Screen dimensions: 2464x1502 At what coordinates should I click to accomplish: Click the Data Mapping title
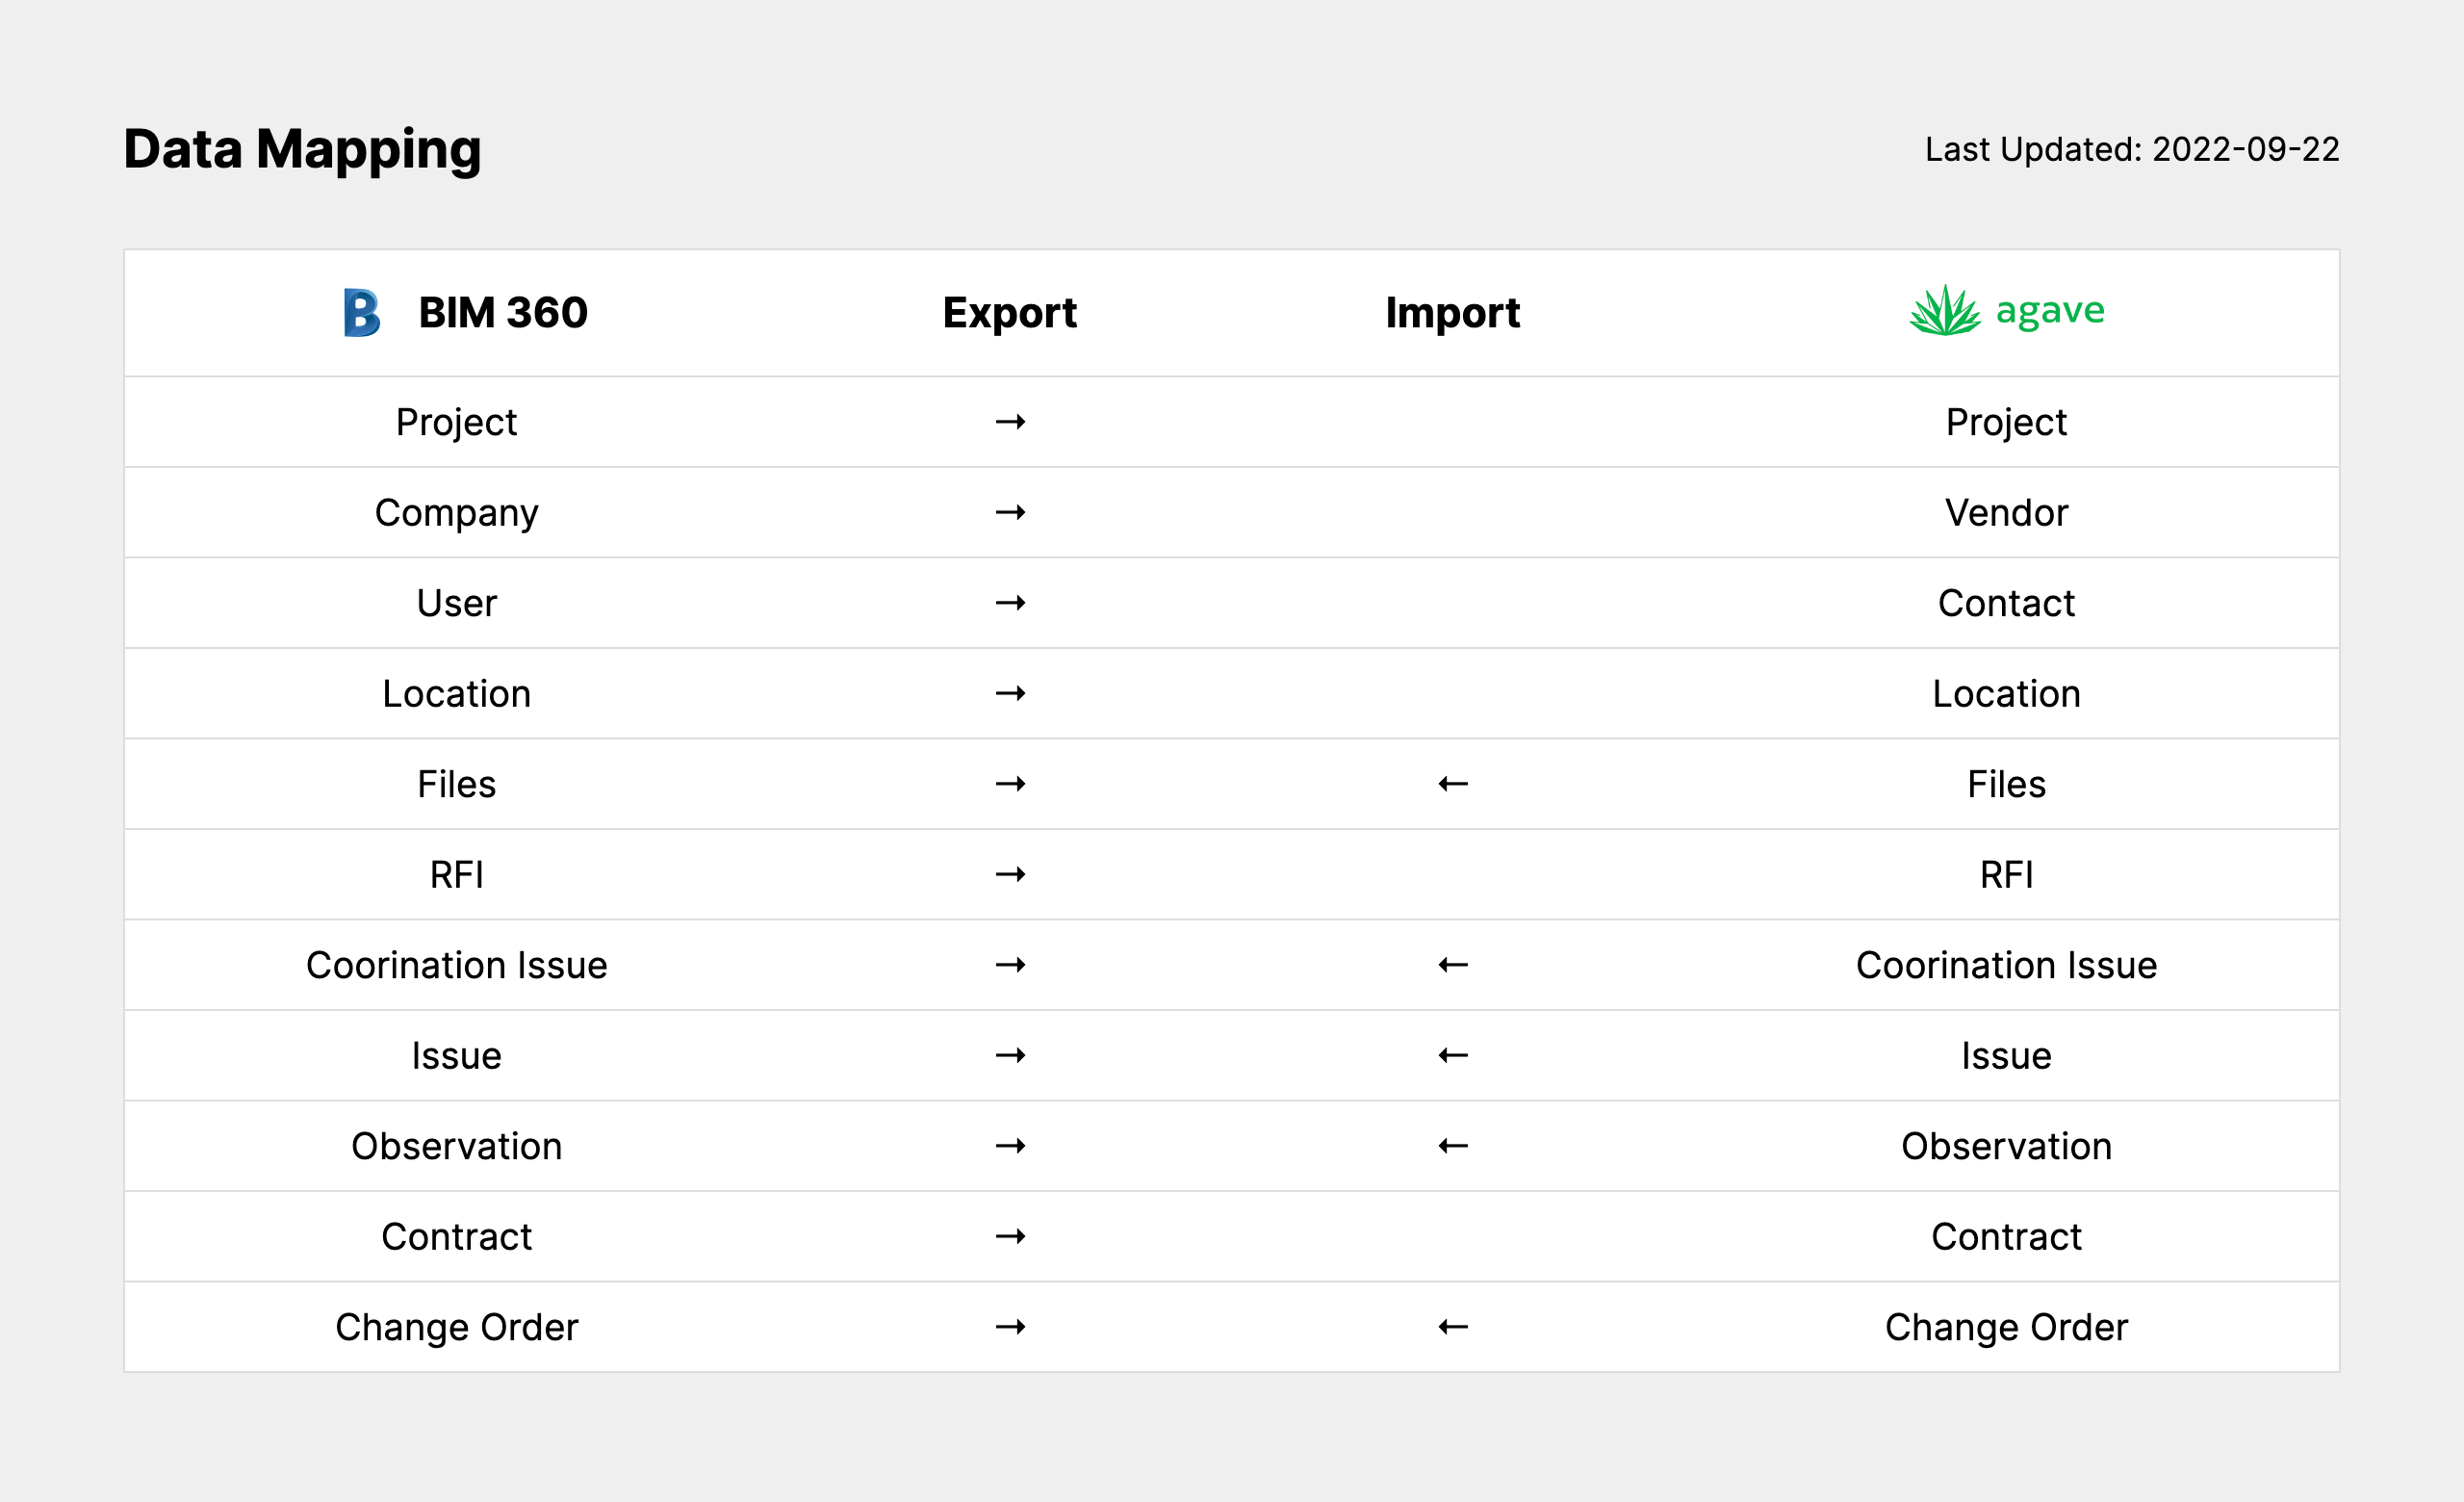302,150
